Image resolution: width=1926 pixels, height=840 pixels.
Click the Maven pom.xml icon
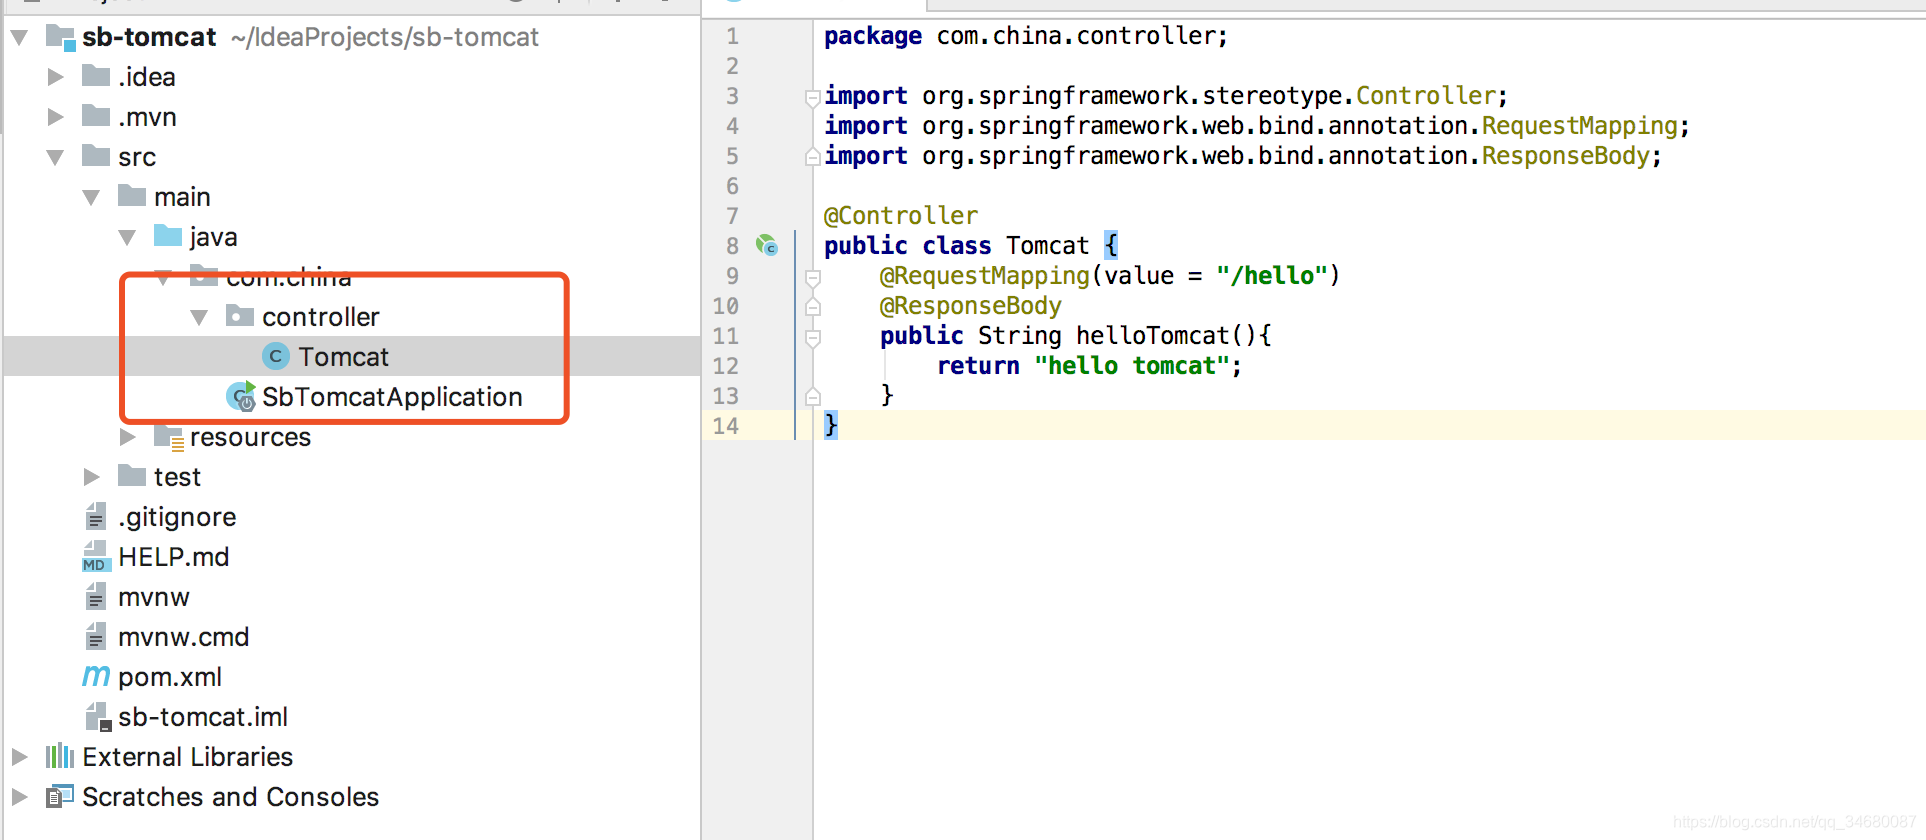point(96,677)
